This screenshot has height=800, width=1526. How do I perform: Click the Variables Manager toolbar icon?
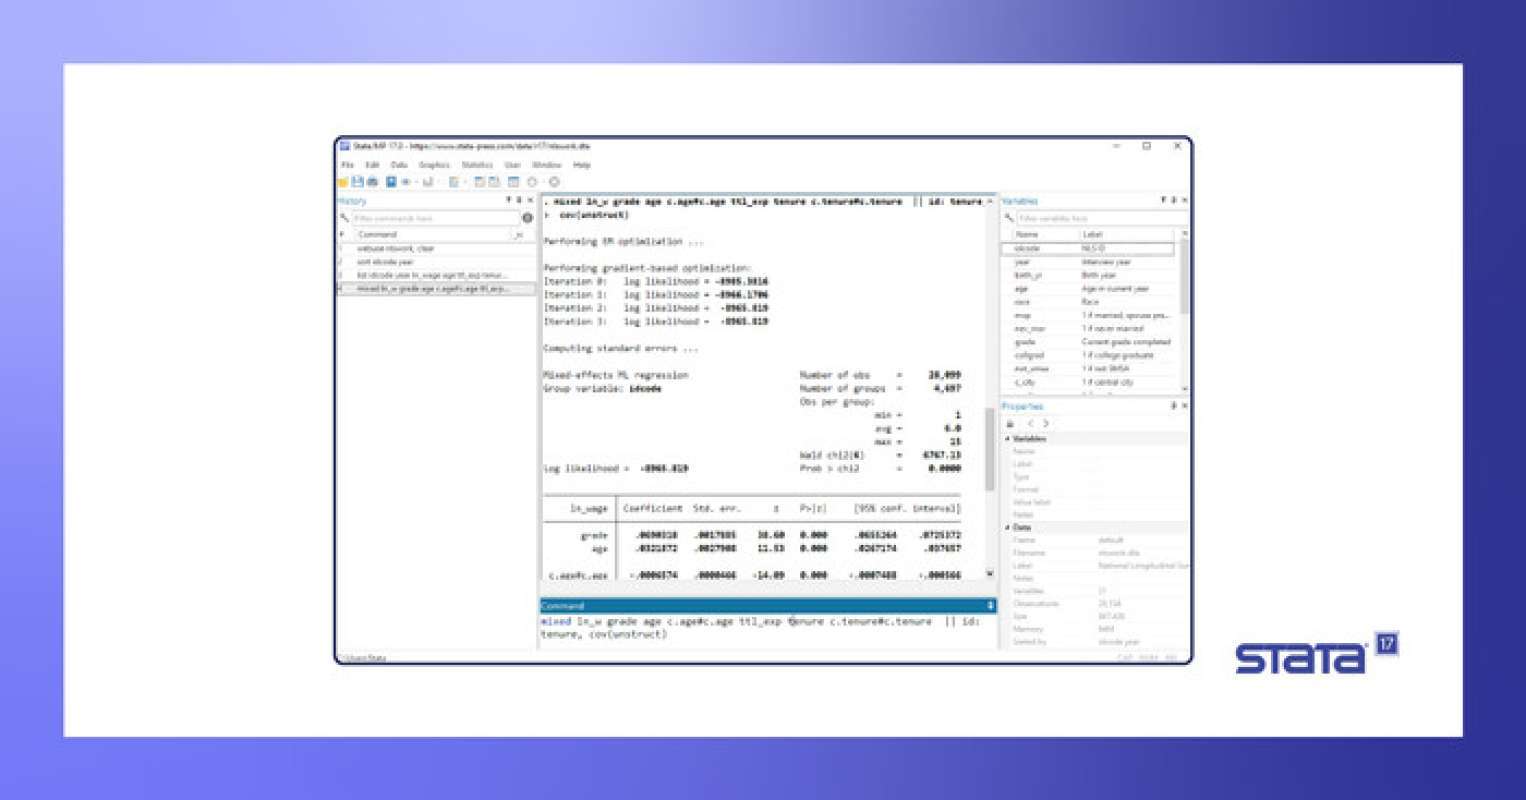pos(512,180)
